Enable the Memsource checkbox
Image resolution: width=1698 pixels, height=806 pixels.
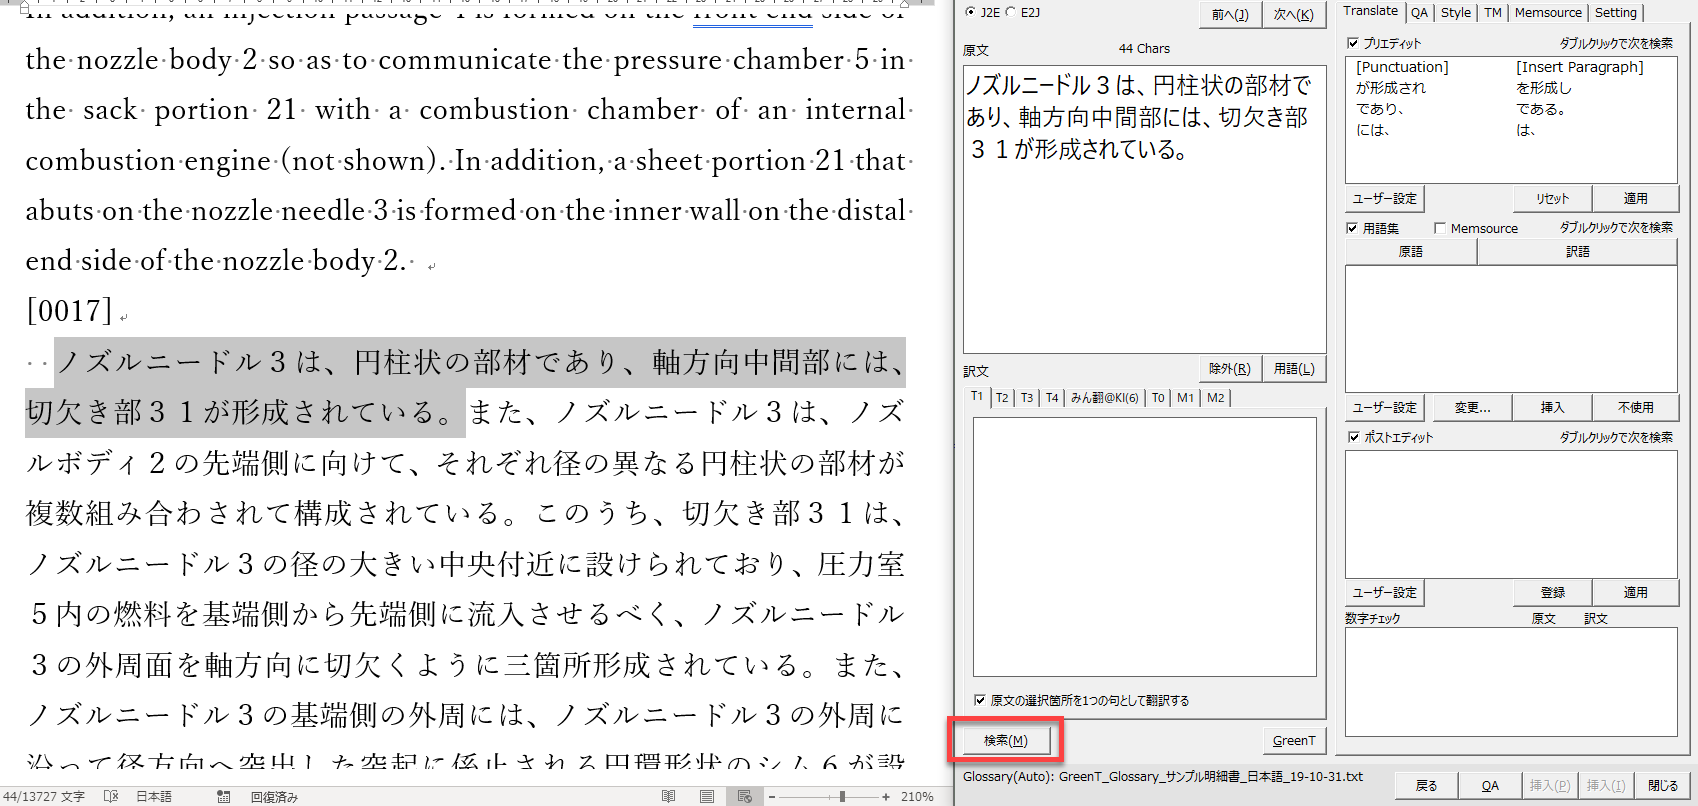pos(1440,228)
